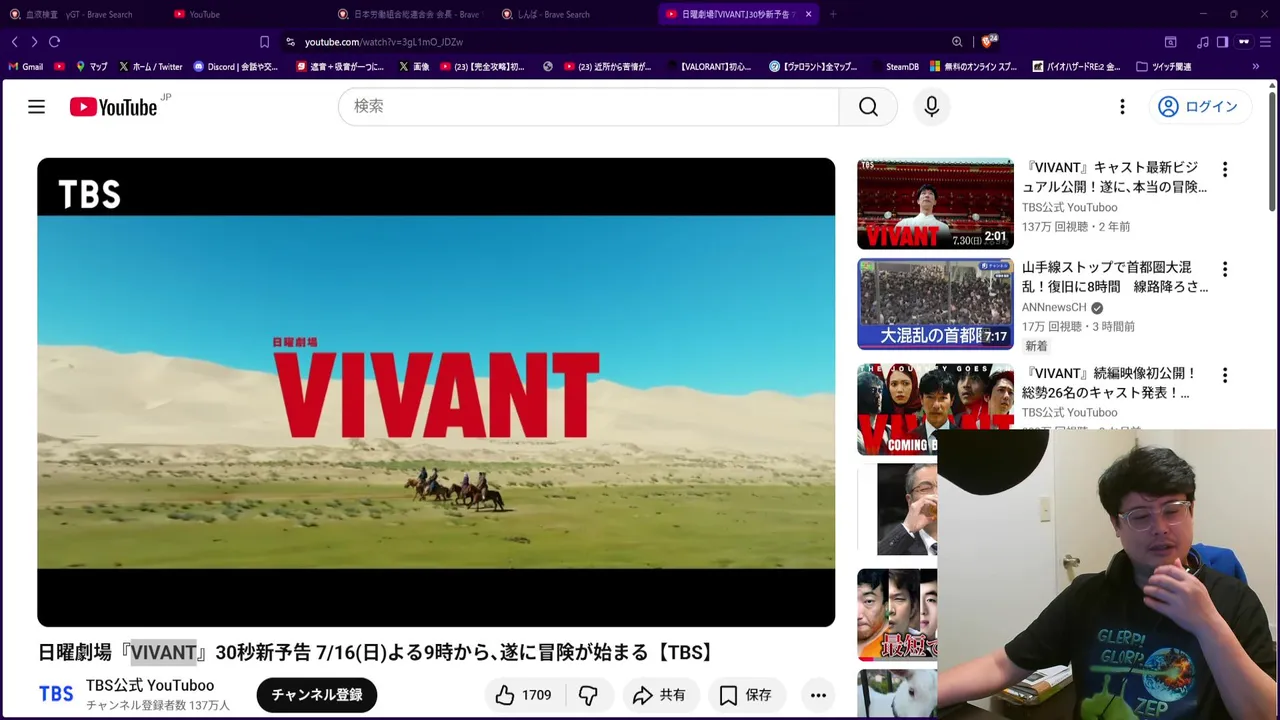The image size is (1280, 720).
Task: Open Brave Shields icon
Action: [x=988, y=42]
